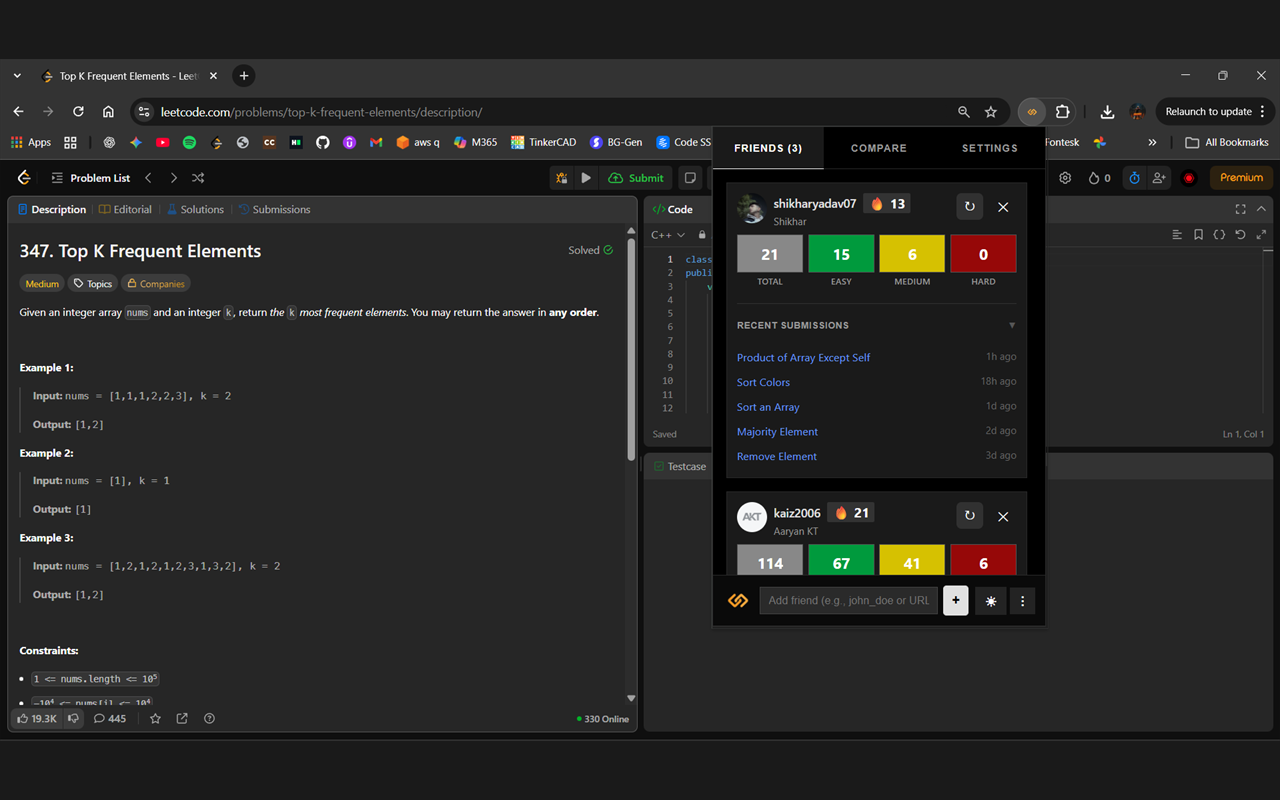The image size is (1280, 800).
Task: Star the problem to favorite it
Action: click(155, 718)
